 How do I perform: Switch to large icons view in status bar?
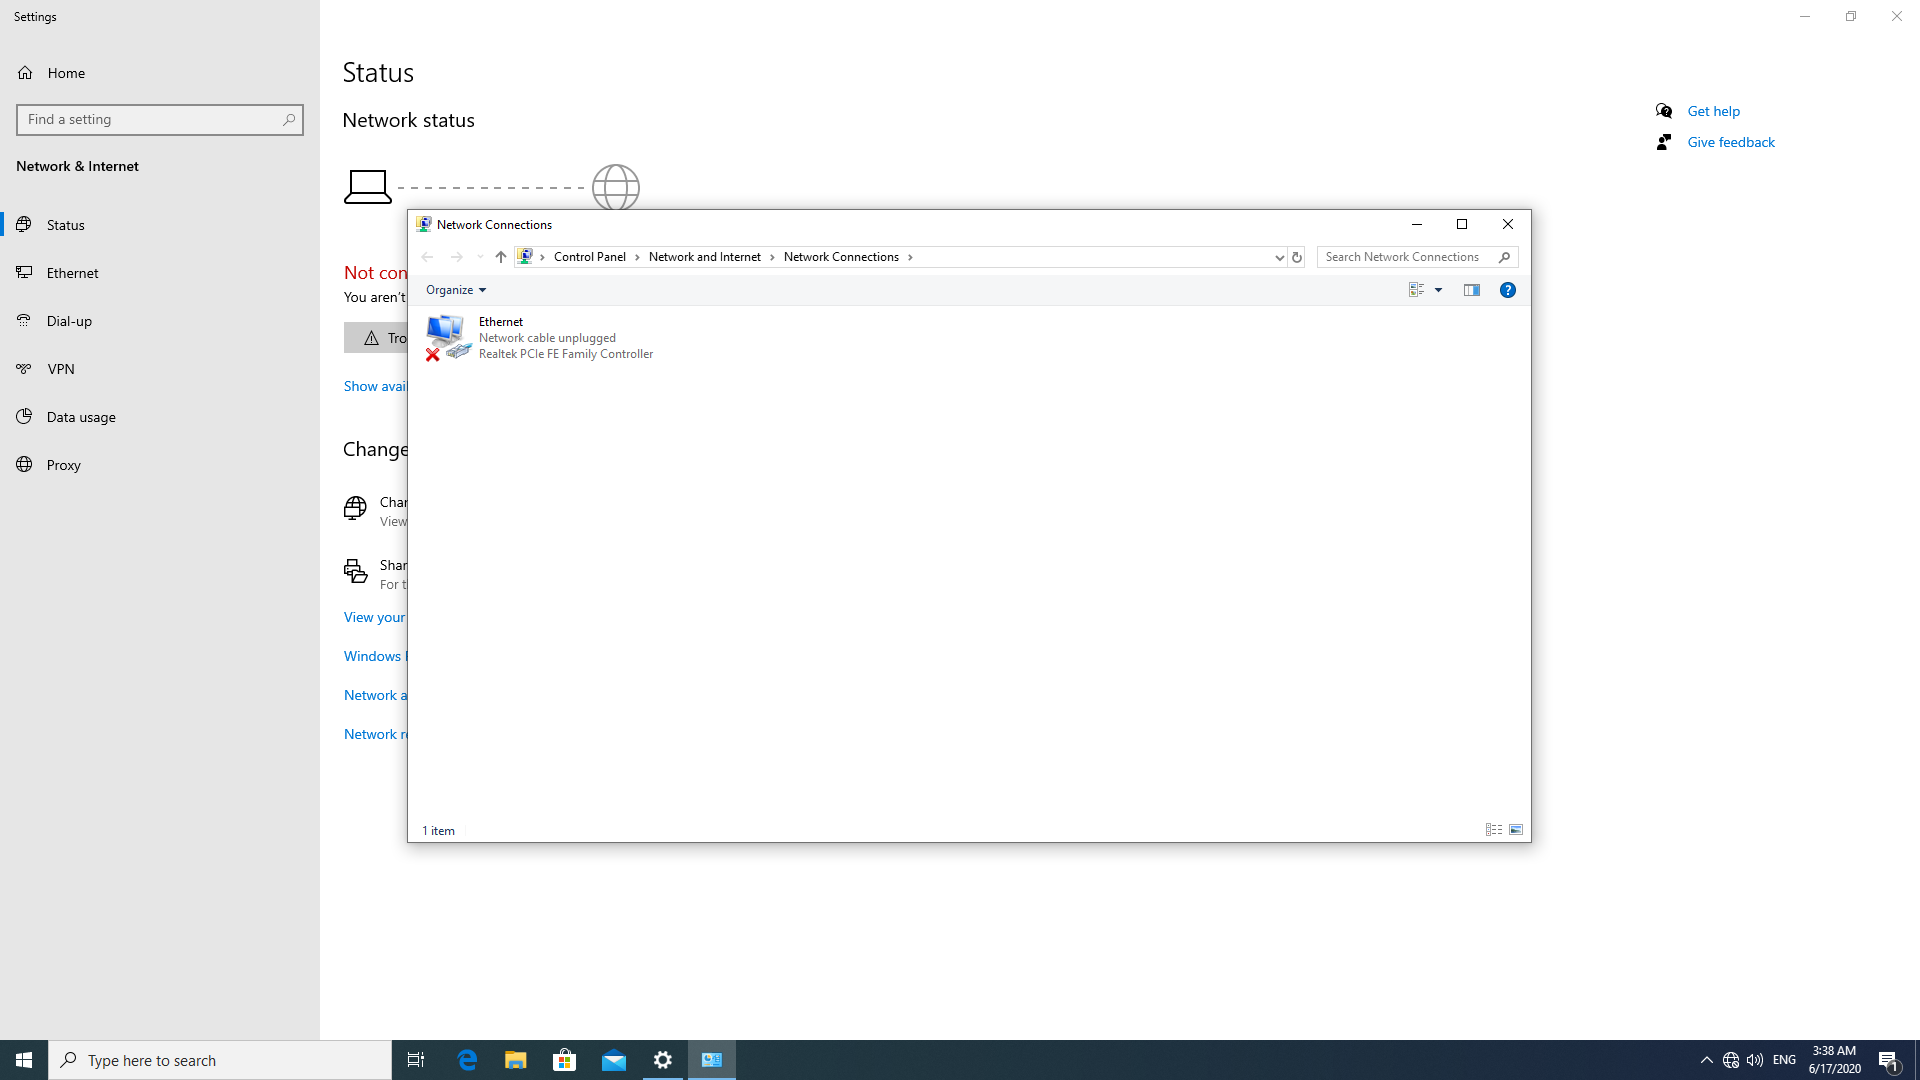click(x=1516, y=830)
